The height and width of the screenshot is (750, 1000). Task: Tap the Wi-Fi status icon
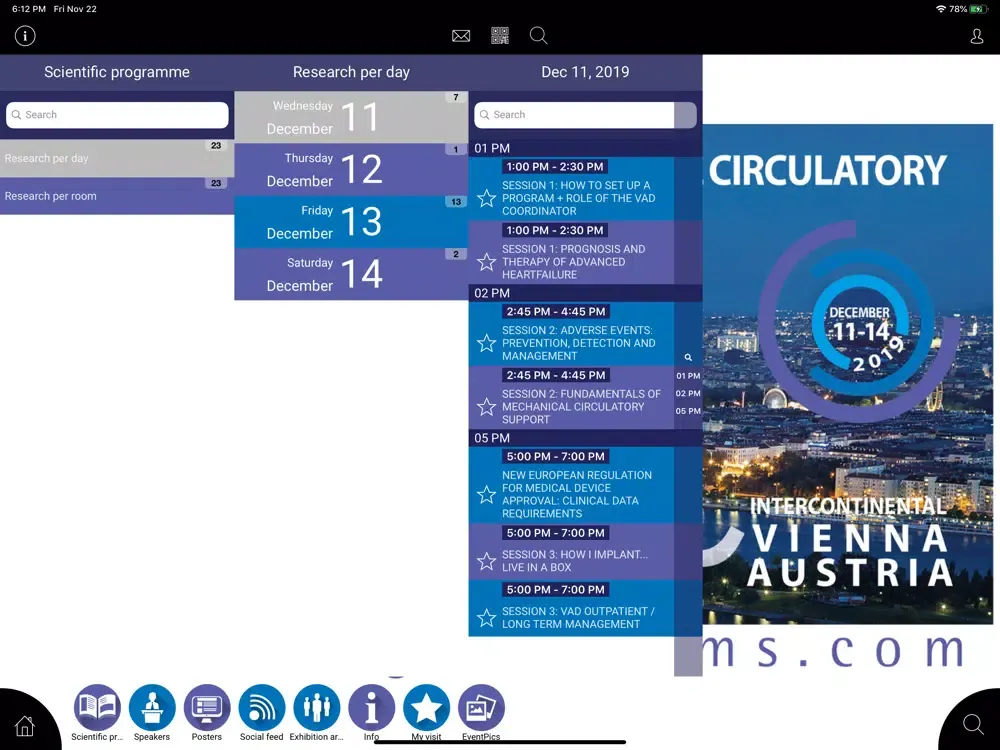[941, 9]
